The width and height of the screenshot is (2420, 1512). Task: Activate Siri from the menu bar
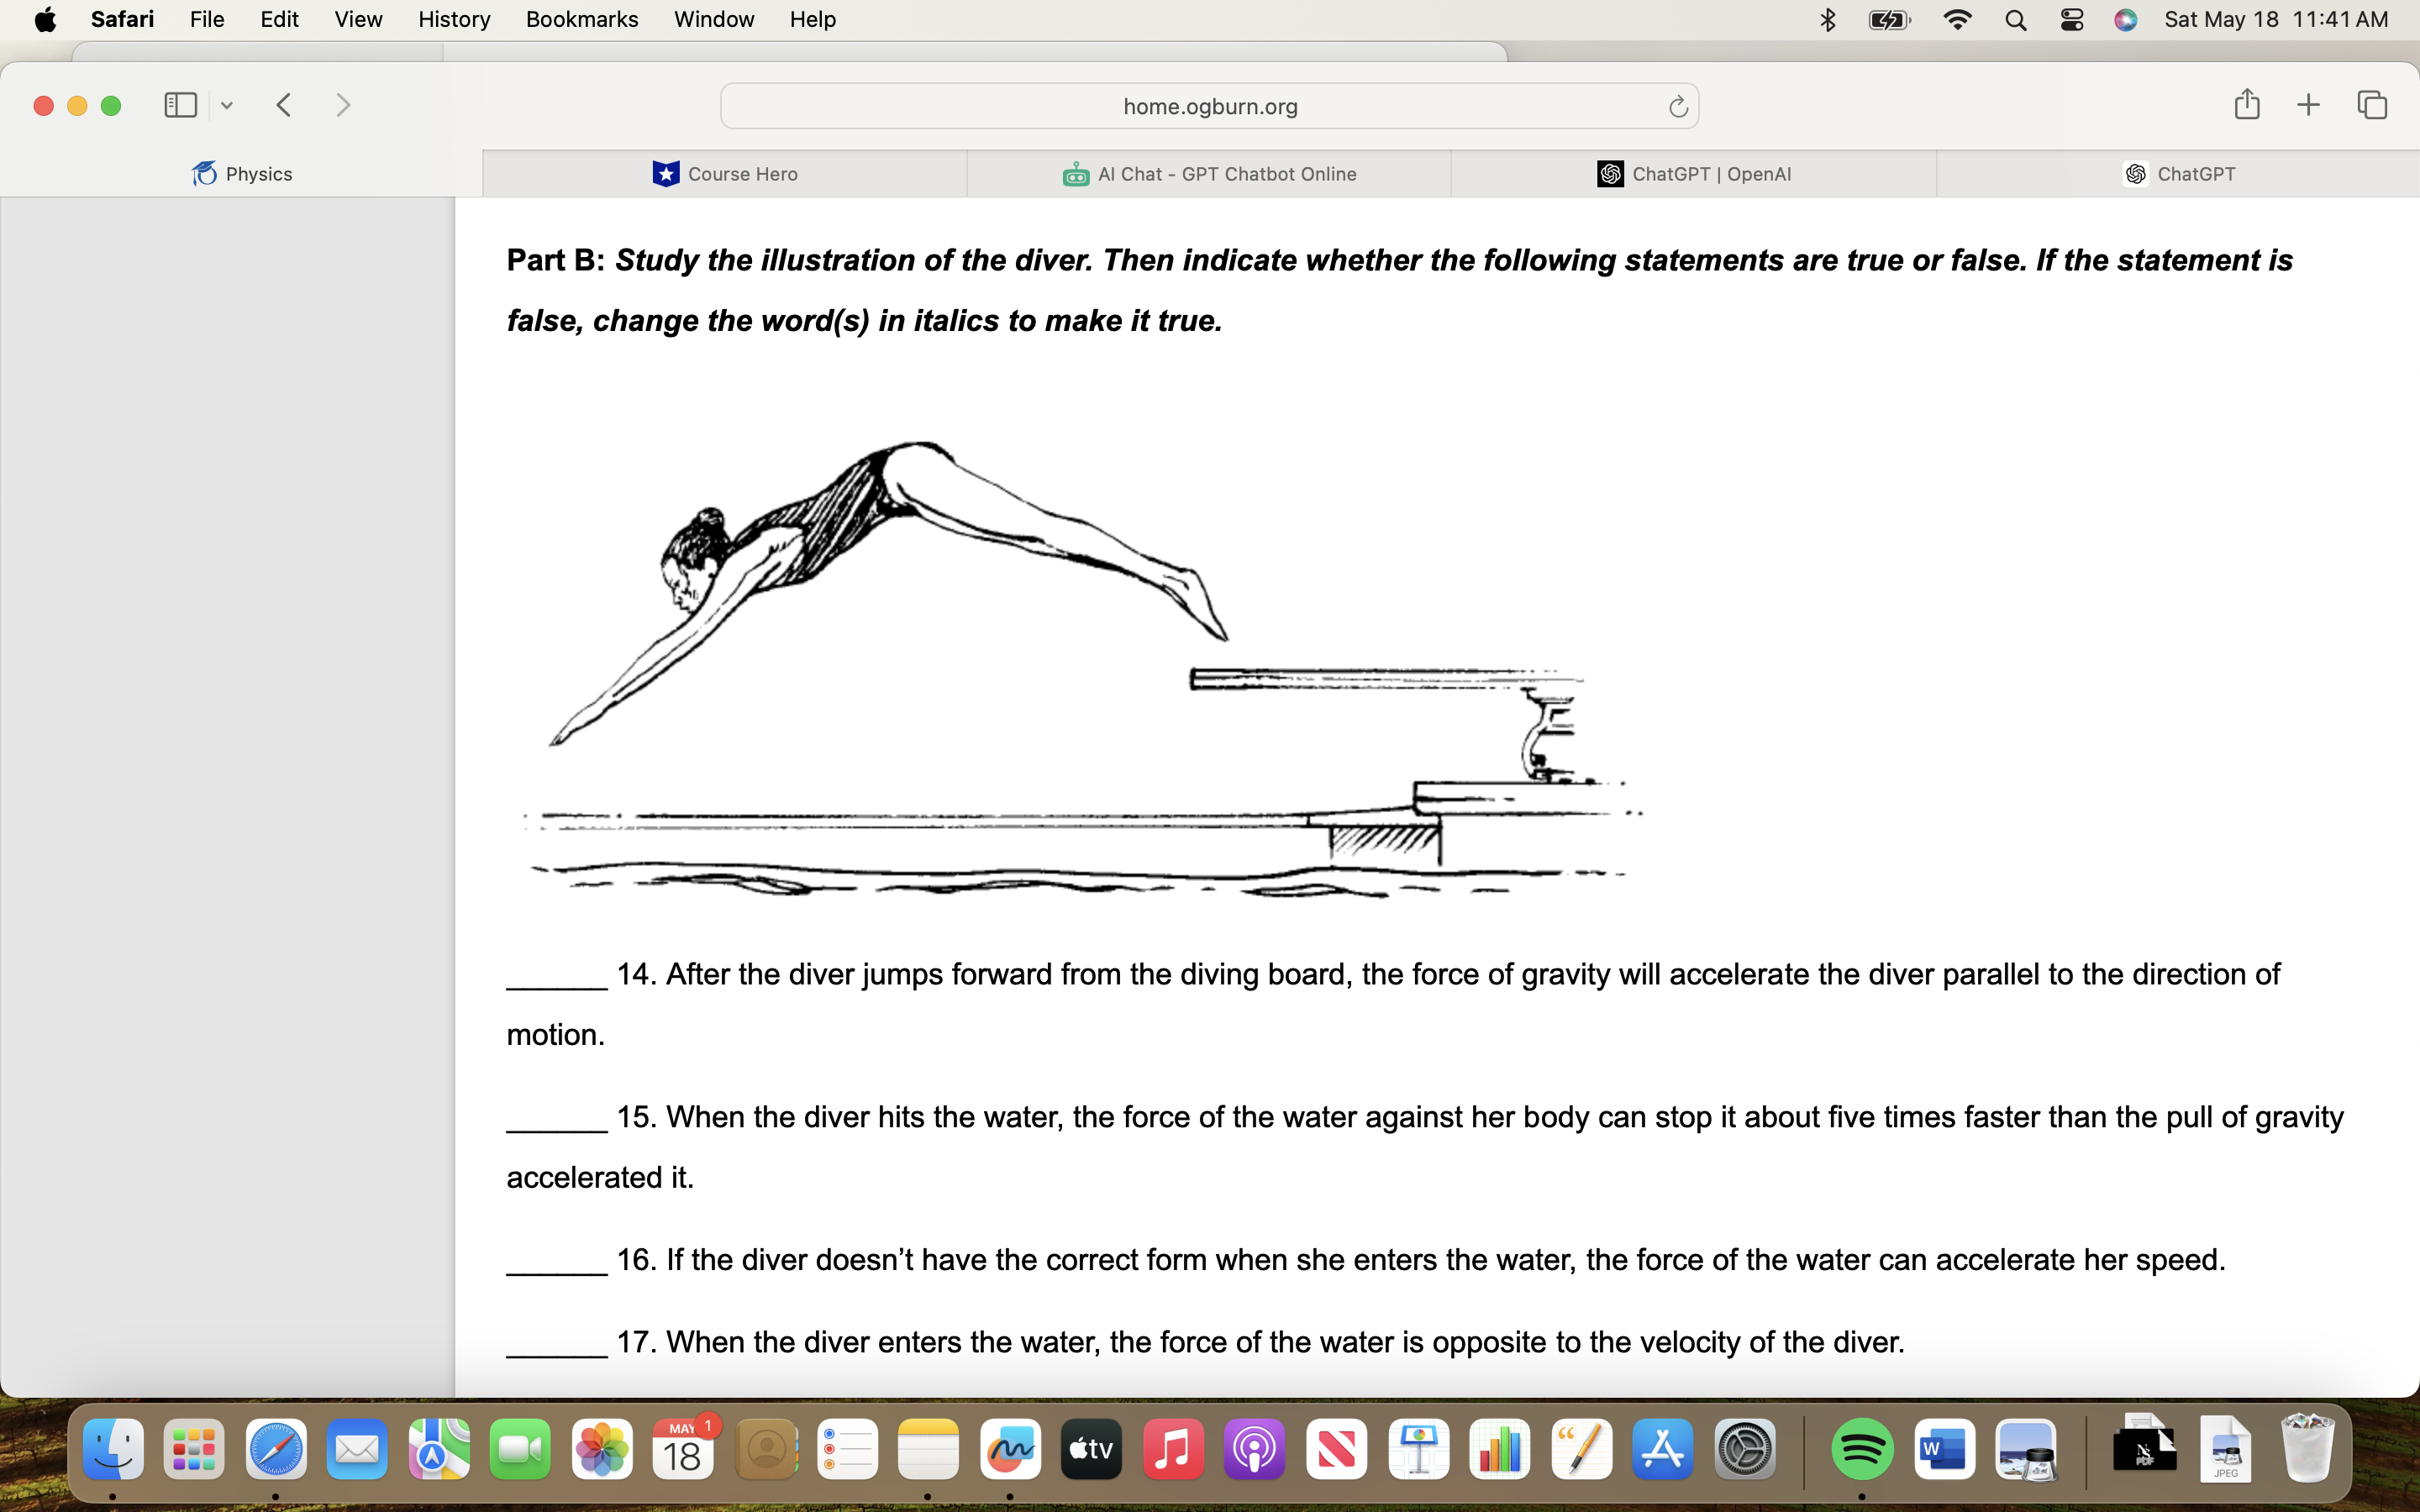(2126, 19)
